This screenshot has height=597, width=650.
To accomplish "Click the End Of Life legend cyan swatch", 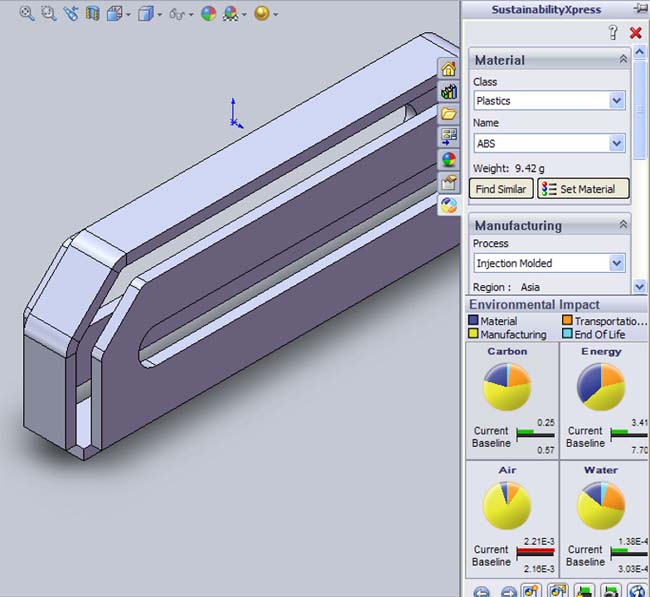I will [x=567, y=333].
